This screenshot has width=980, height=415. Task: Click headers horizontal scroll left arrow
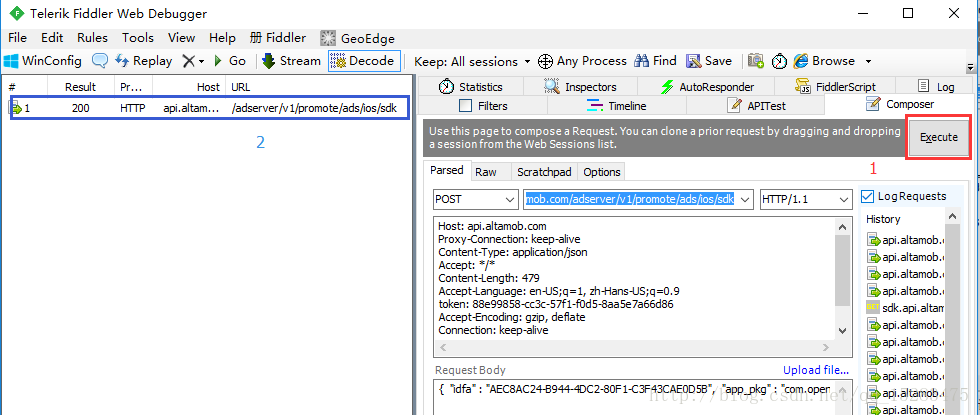(443, 347)
